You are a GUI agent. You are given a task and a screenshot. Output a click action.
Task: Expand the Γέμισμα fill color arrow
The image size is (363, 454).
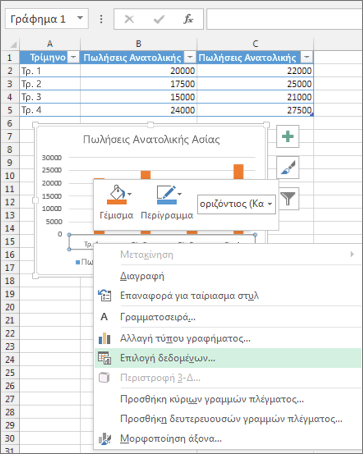[x=130, y=194]
